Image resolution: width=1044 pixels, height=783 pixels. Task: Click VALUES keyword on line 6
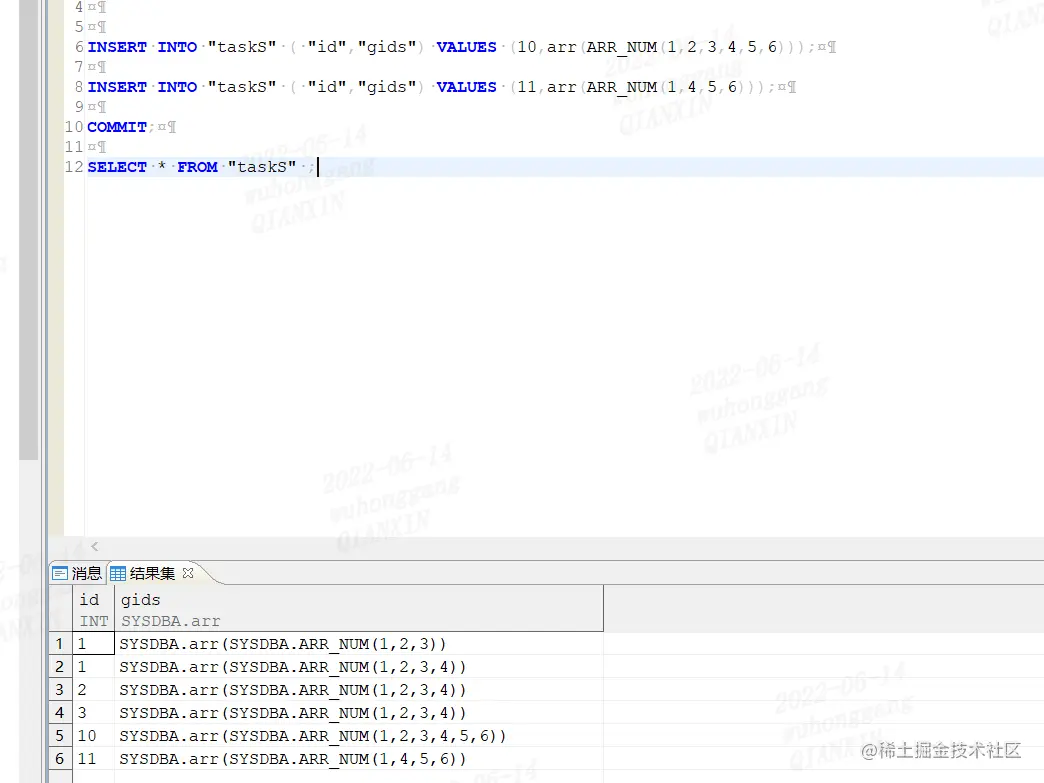[x=467, y=47]
